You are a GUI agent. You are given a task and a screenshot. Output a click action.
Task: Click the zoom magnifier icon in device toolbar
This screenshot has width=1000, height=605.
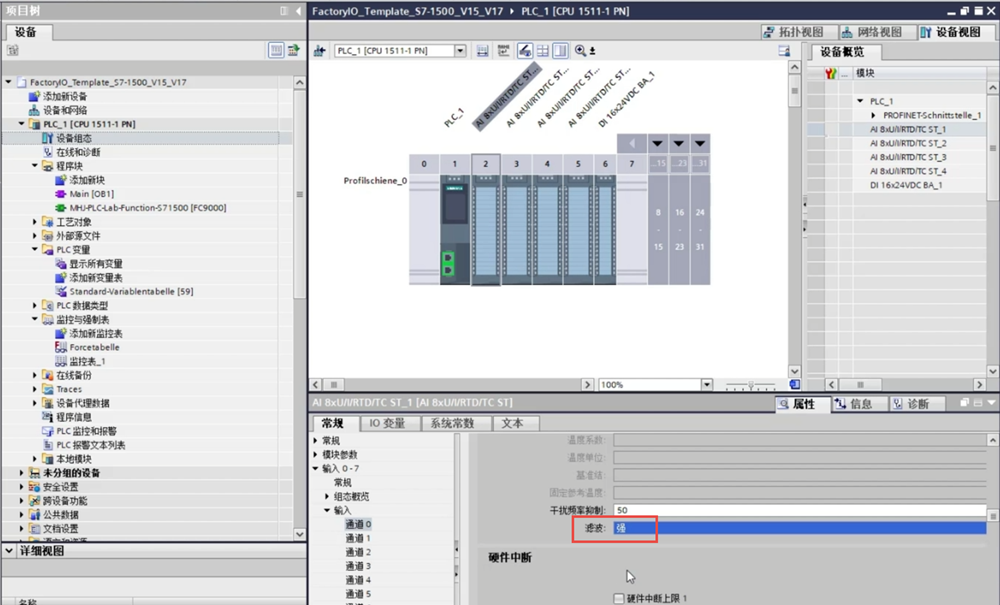point(580,51)
